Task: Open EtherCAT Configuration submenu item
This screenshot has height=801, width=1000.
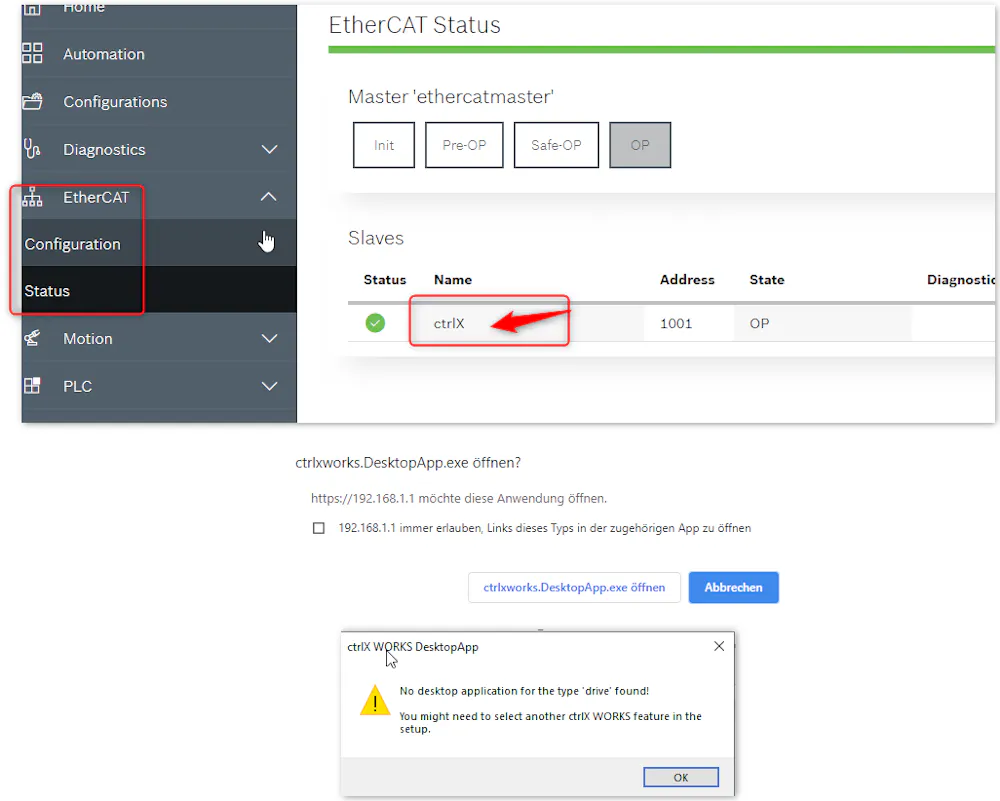Action: coord(159,244)
